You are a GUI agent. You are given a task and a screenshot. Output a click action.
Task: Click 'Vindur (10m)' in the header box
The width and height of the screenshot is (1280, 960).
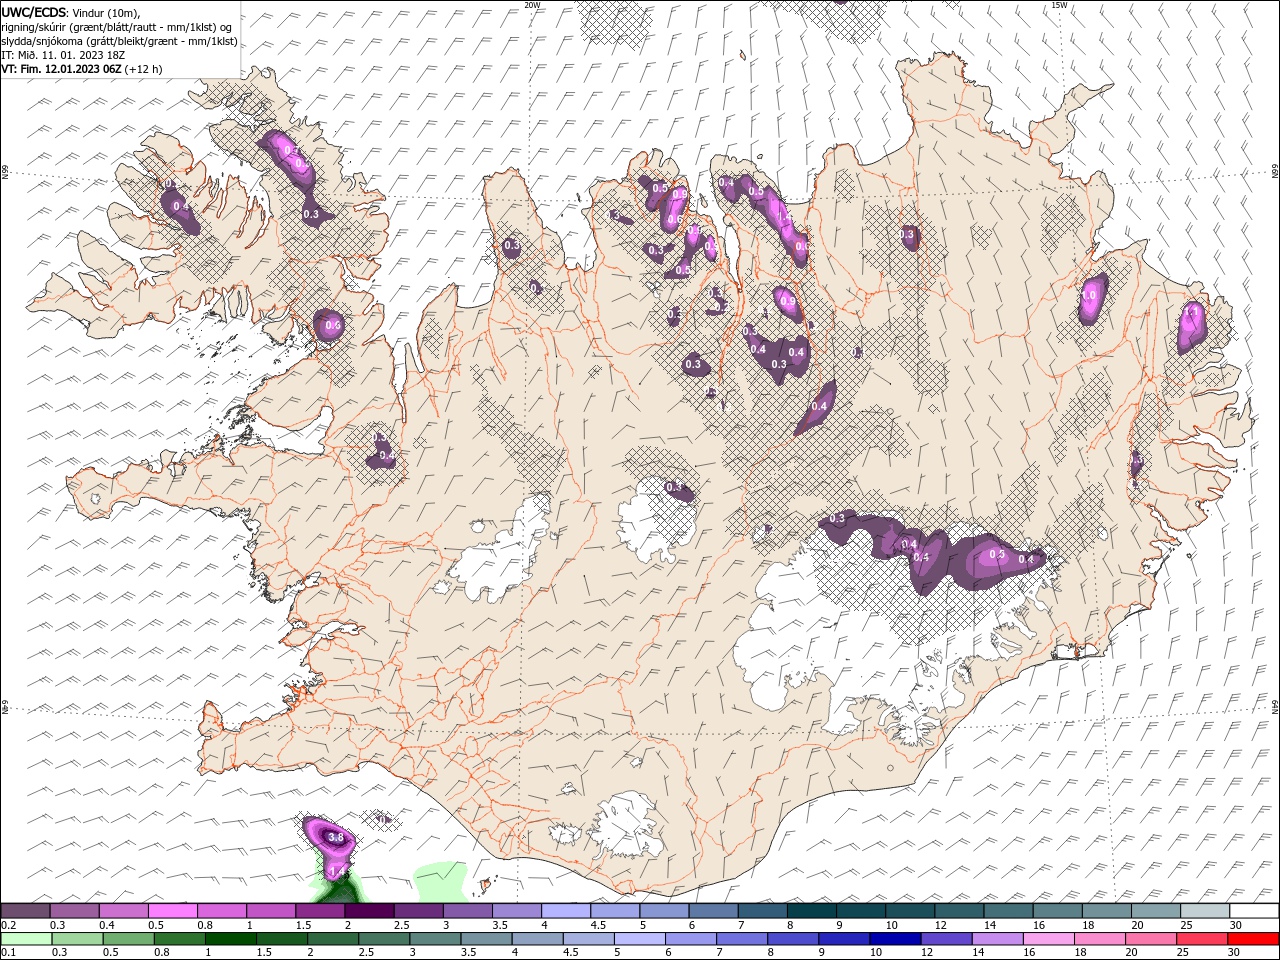tap(107, 12)
